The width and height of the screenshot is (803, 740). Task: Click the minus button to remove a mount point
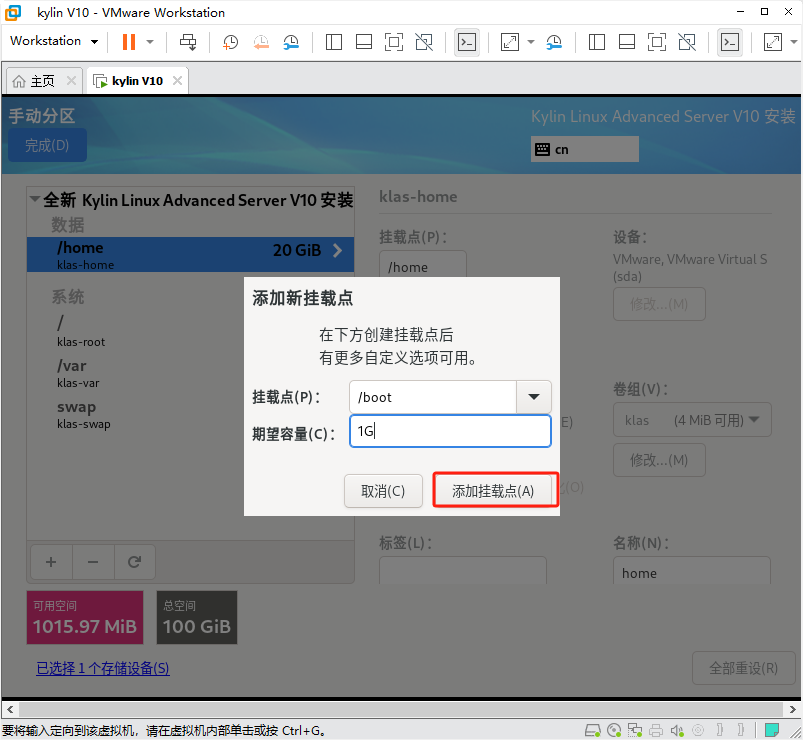[93, 562]
